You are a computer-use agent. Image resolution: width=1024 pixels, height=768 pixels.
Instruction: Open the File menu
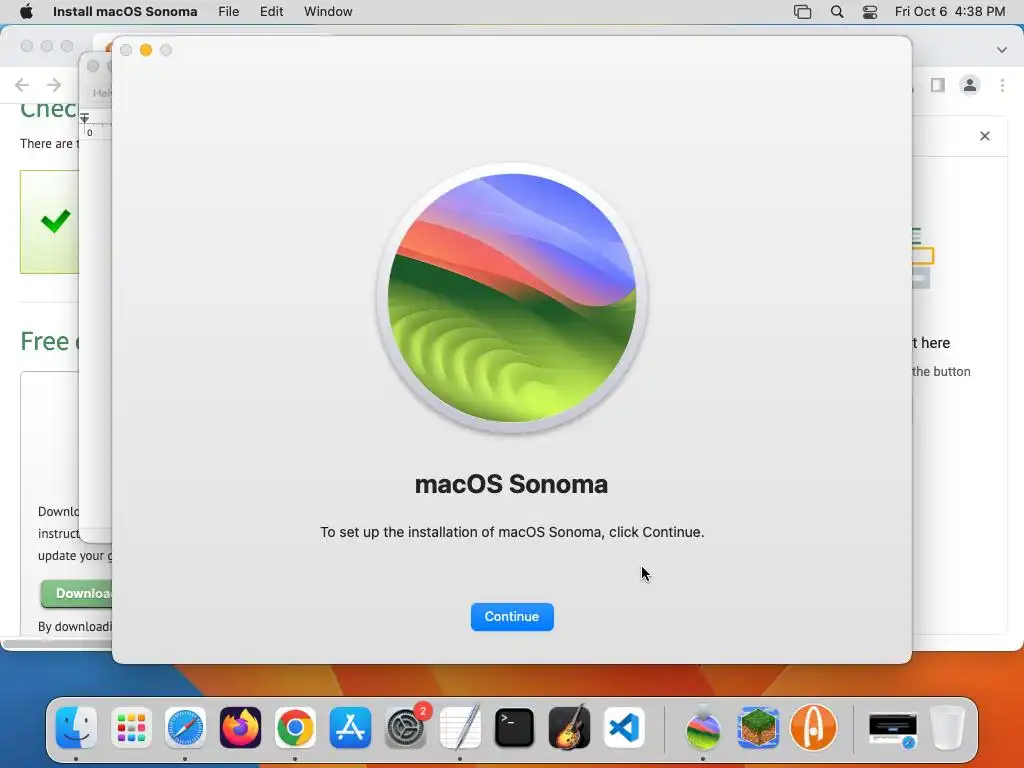[228, 12]
